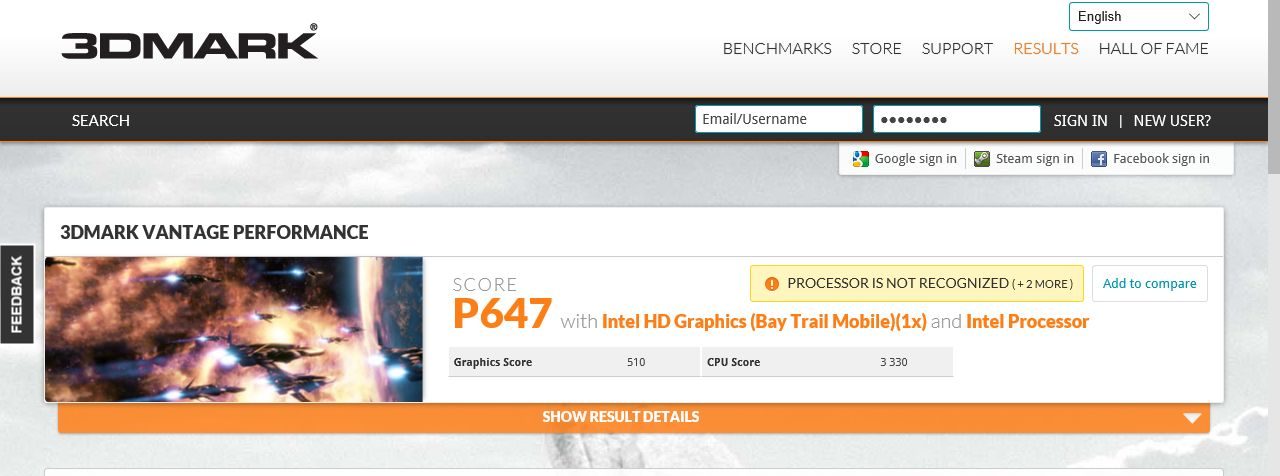
Task: Open the Benchmarks menu
Action: coord(777,48)
